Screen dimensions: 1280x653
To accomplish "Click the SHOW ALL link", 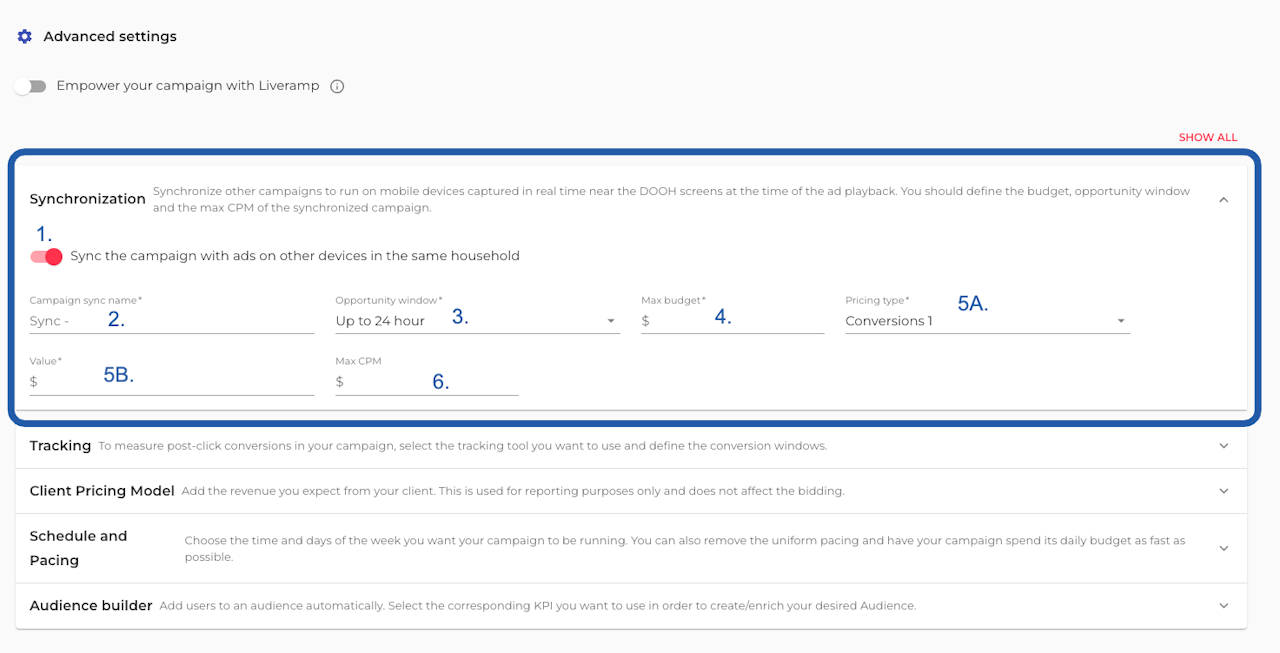I will (1207, 138).
